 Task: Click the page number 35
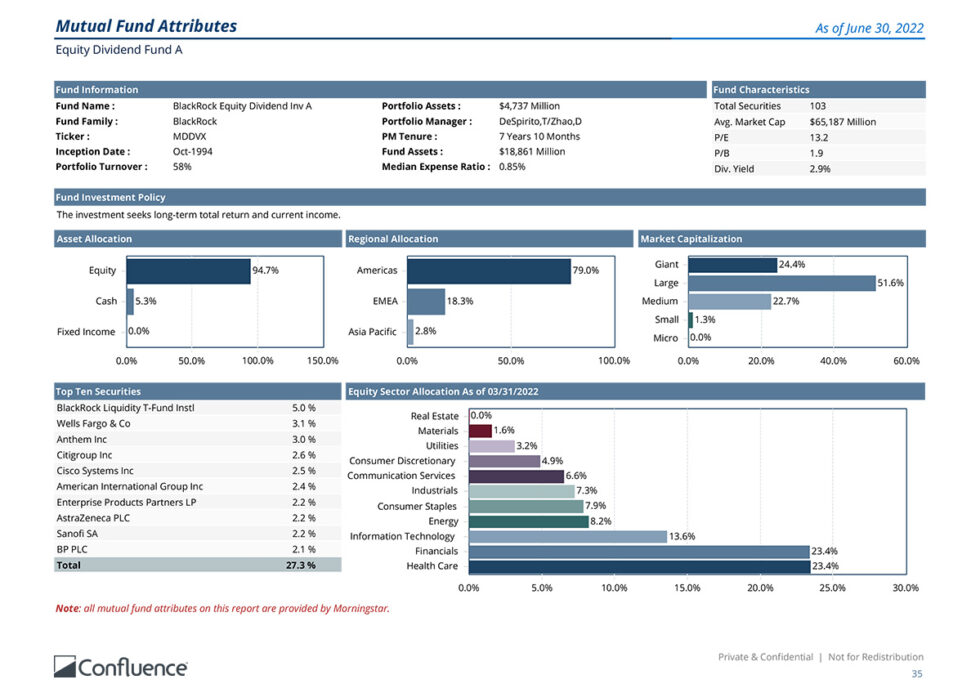click(919, 675)
